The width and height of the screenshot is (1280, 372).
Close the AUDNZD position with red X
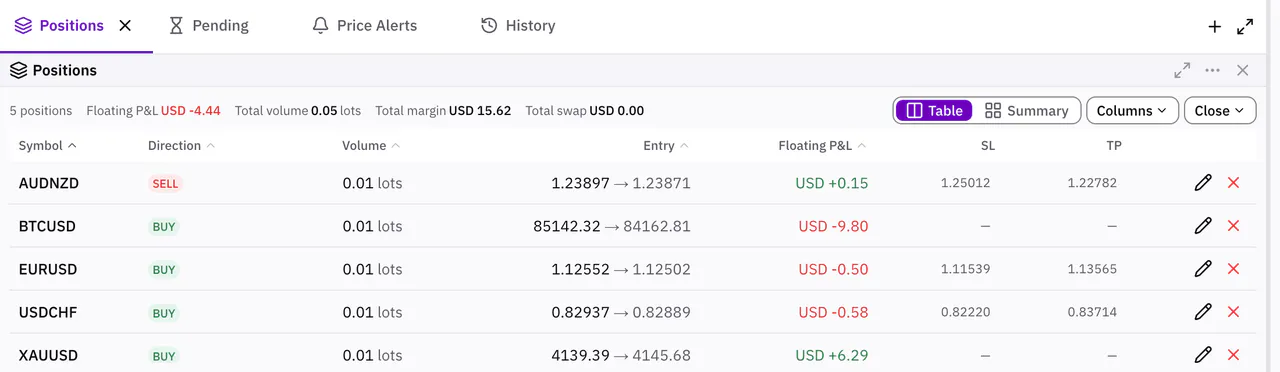pos(1233,183)
